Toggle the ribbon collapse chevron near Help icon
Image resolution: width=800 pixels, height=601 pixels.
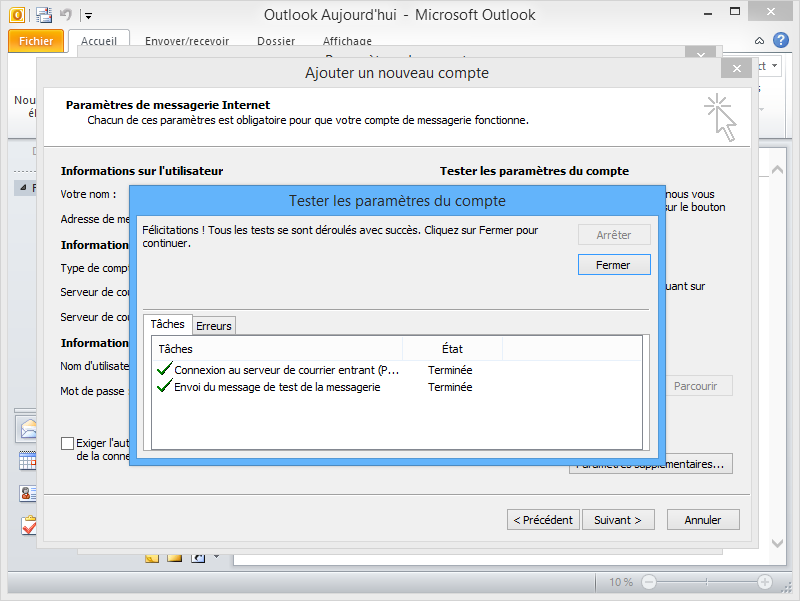pos(760,42)
